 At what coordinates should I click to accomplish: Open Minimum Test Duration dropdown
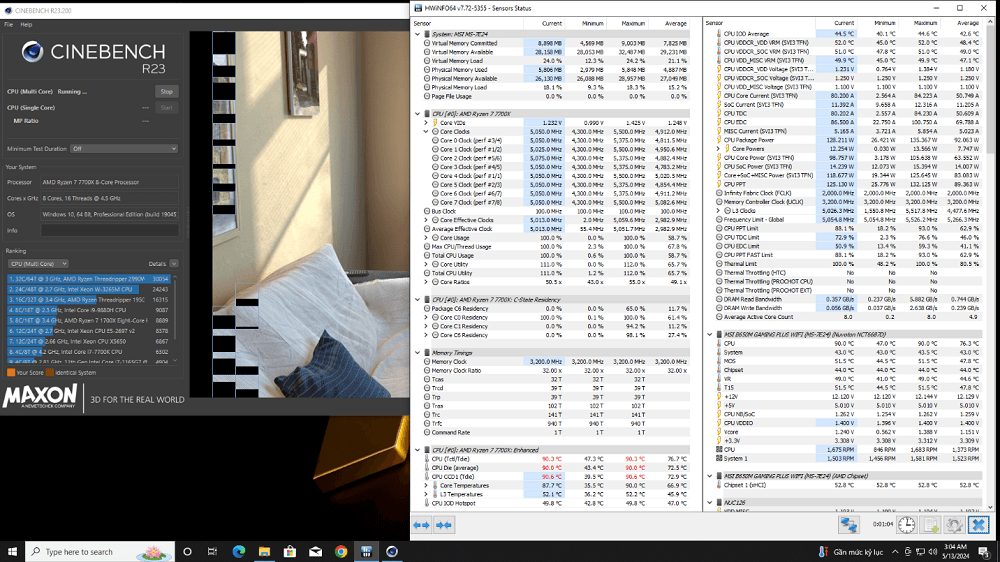(x=124, y=149)
